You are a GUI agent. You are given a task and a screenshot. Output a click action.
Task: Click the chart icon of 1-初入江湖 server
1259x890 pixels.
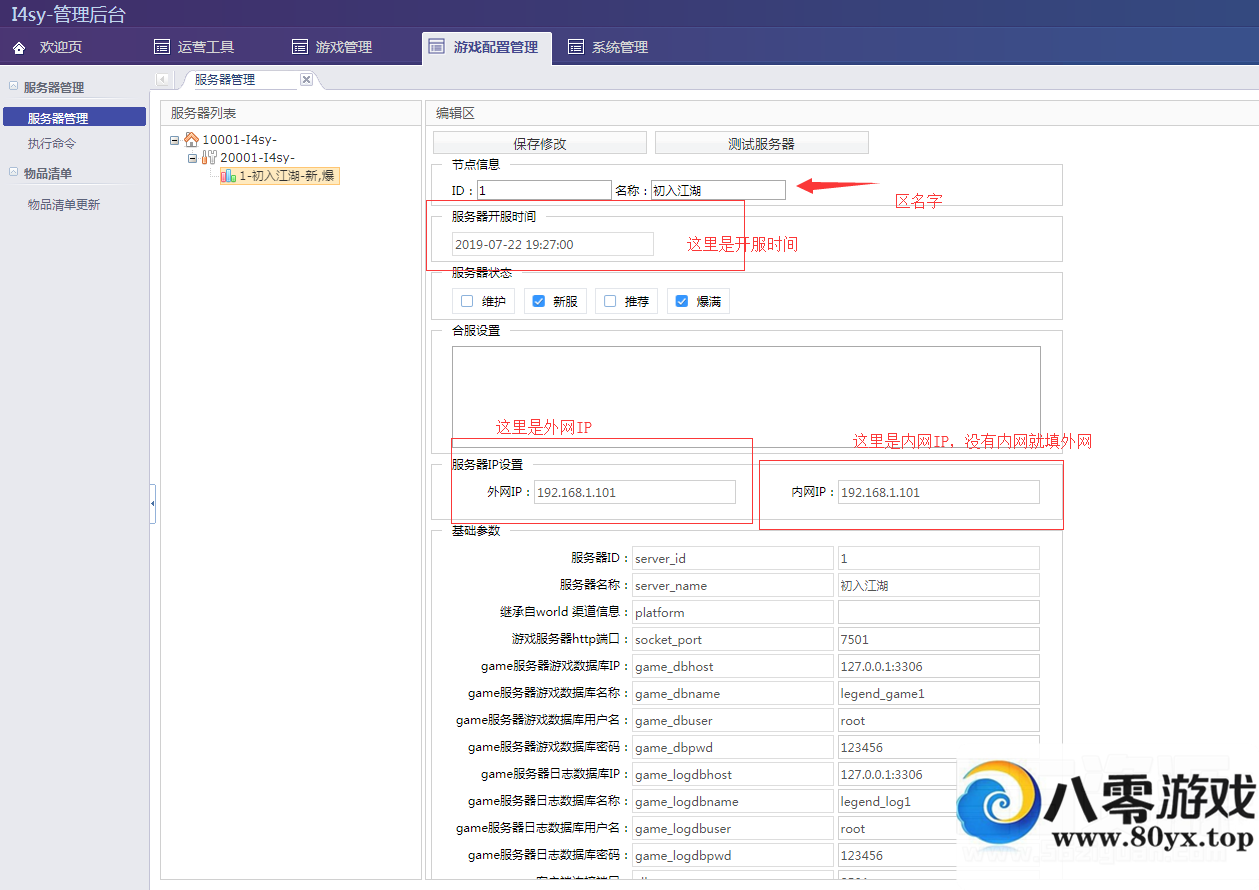(x=228, y=176)
